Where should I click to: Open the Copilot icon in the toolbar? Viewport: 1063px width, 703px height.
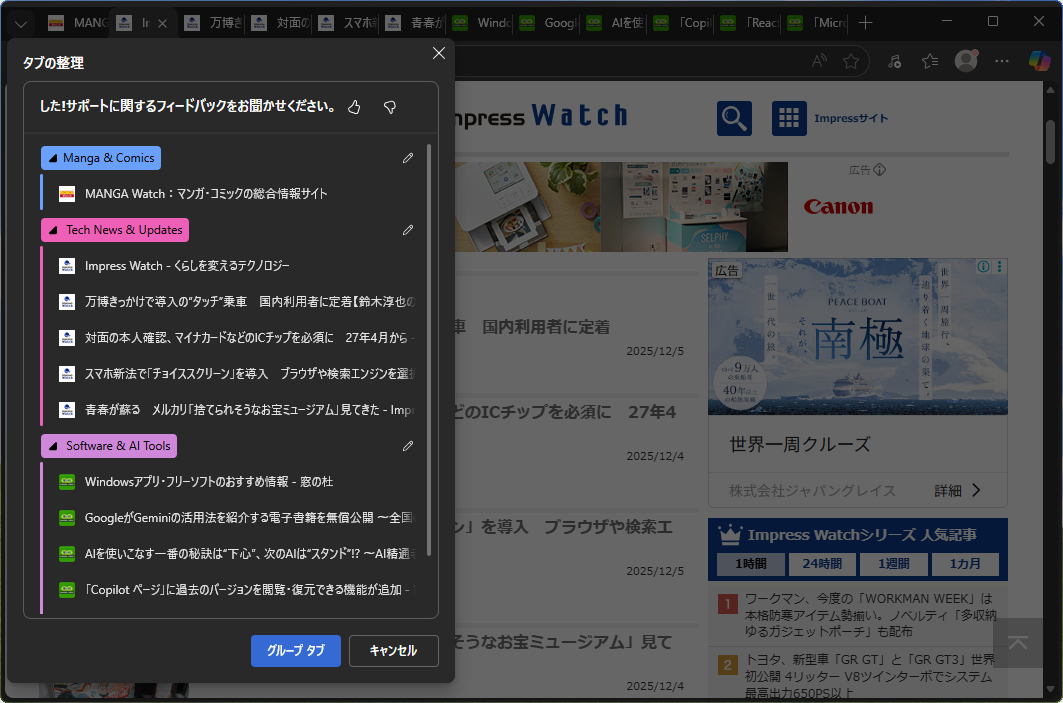coord(1038,61)
